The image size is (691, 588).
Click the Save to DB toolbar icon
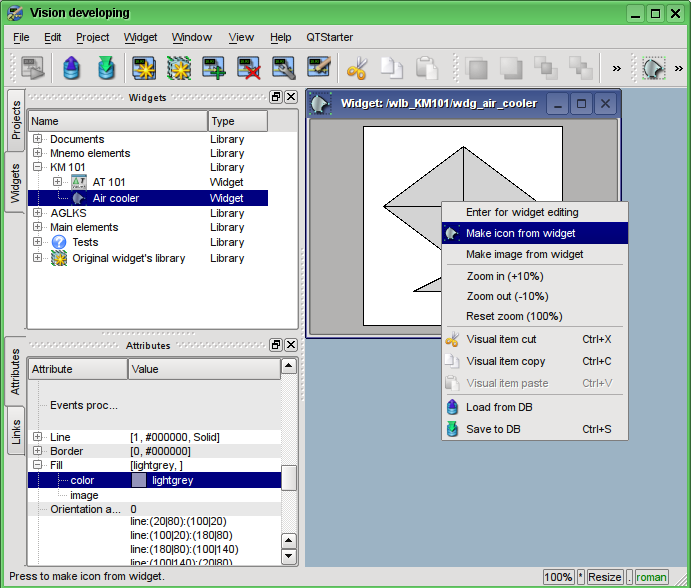[x=106, y=68]
